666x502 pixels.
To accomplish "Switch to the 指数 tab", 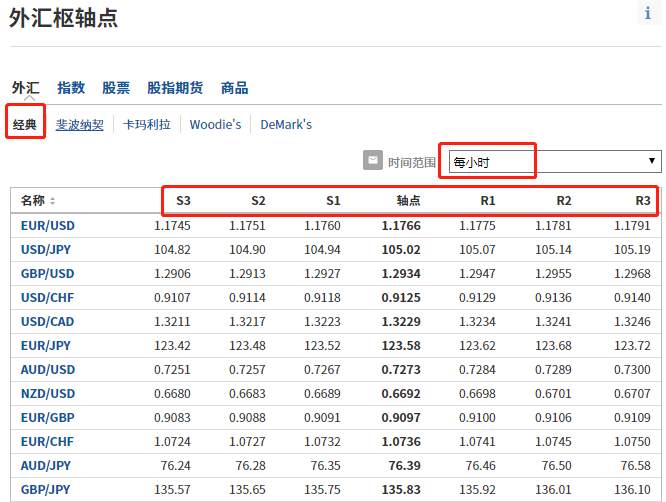I will pyautogui.click(x=71, y=88).
